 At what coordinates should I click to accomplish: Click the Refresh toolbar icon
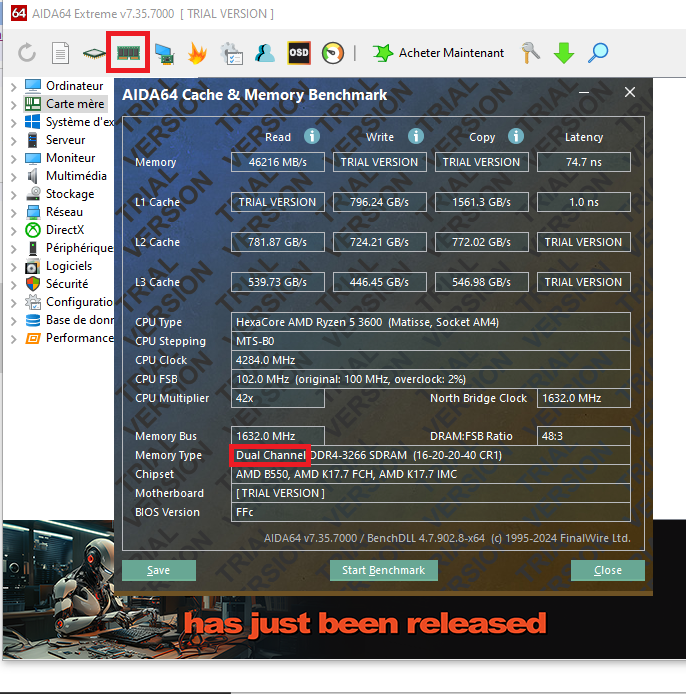[x=27, y=53]
